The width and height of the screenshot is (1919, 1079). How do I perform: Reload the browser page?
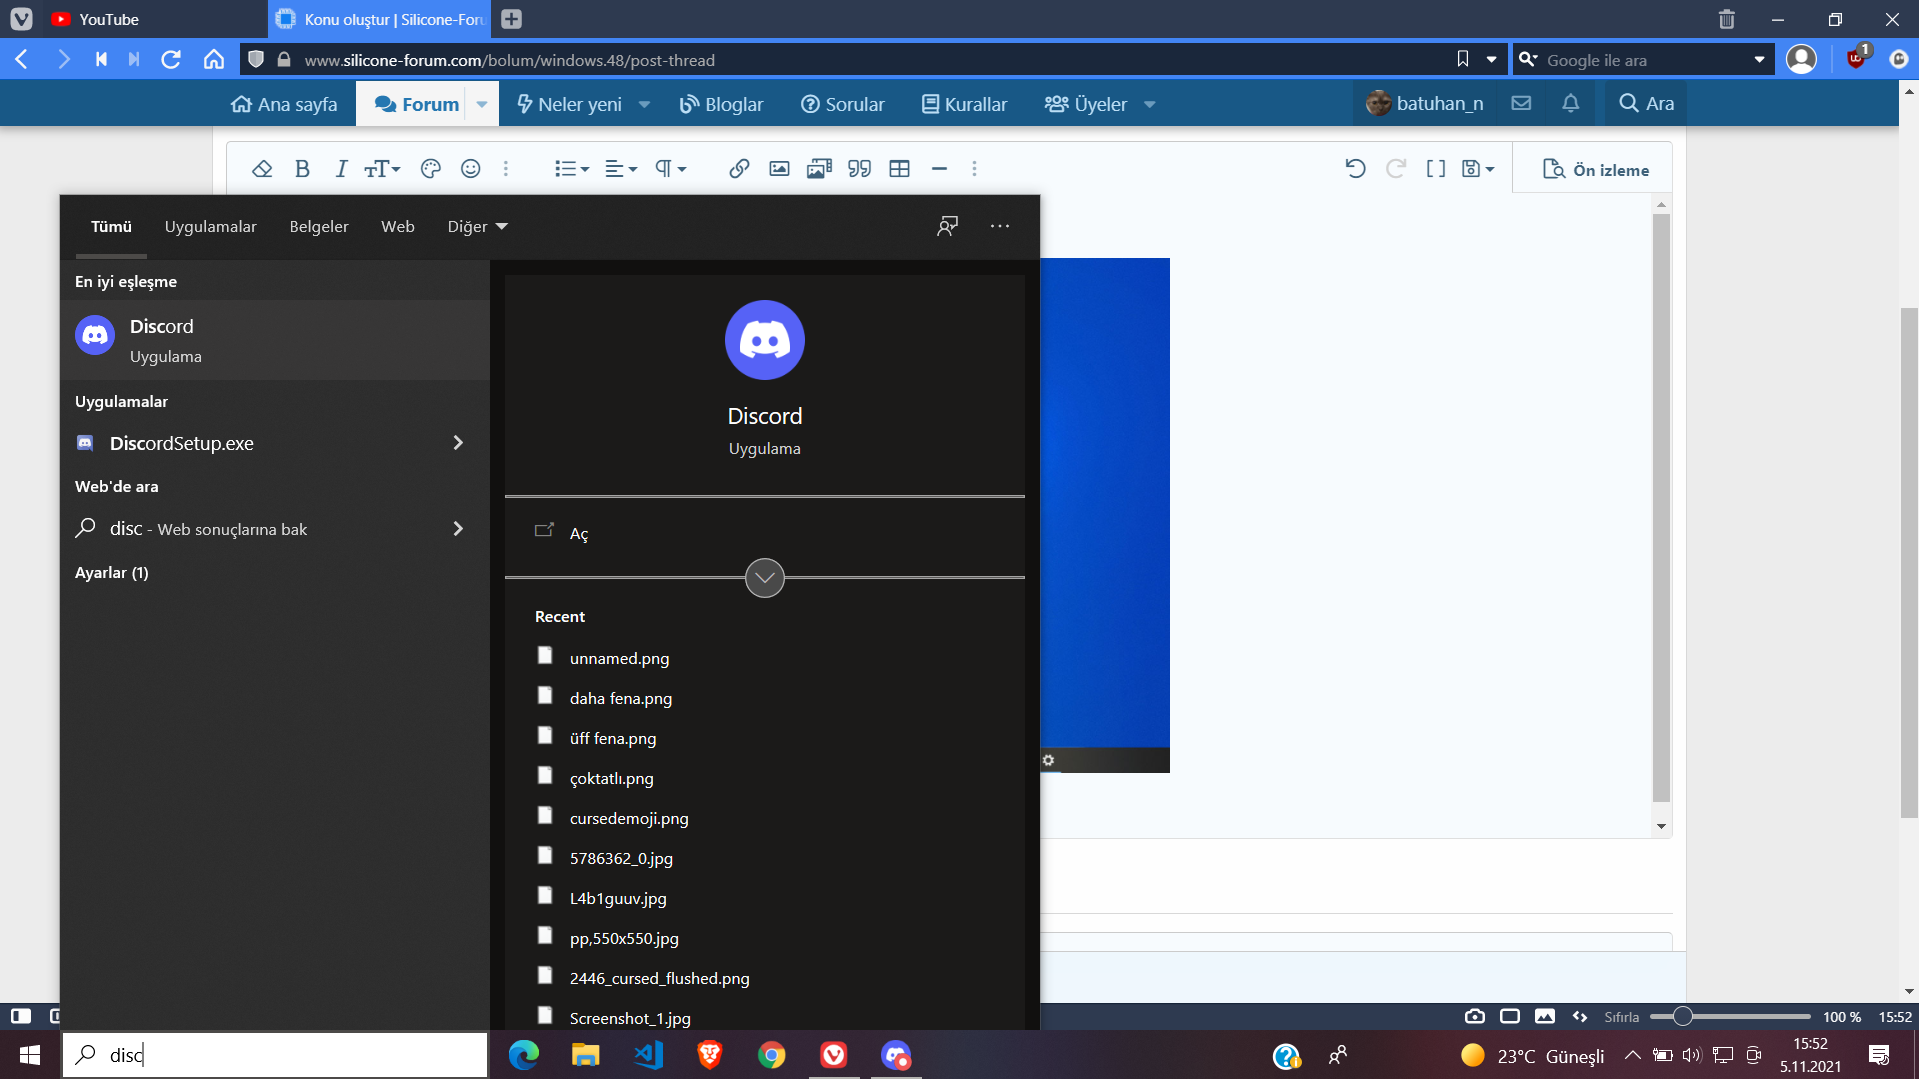pyautogui.click(x=171, y=60)
